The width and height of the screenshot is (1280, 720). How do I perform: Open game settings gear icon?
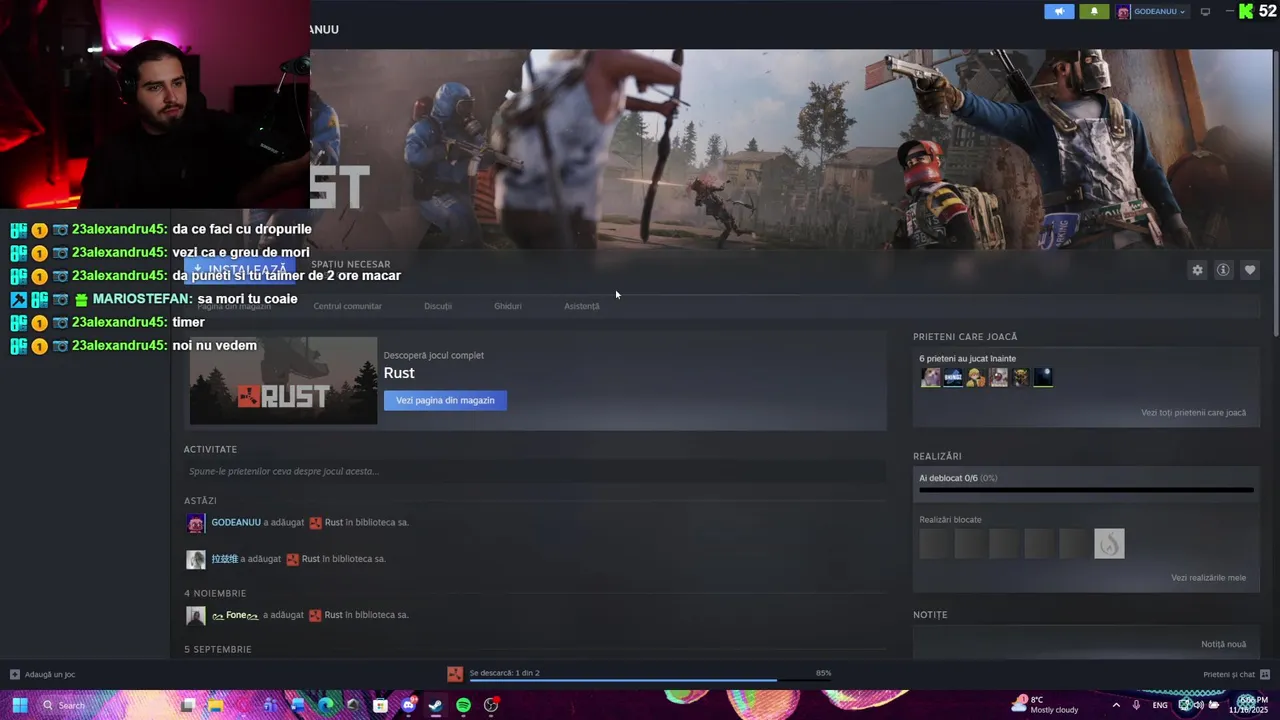click(1197, 270)
